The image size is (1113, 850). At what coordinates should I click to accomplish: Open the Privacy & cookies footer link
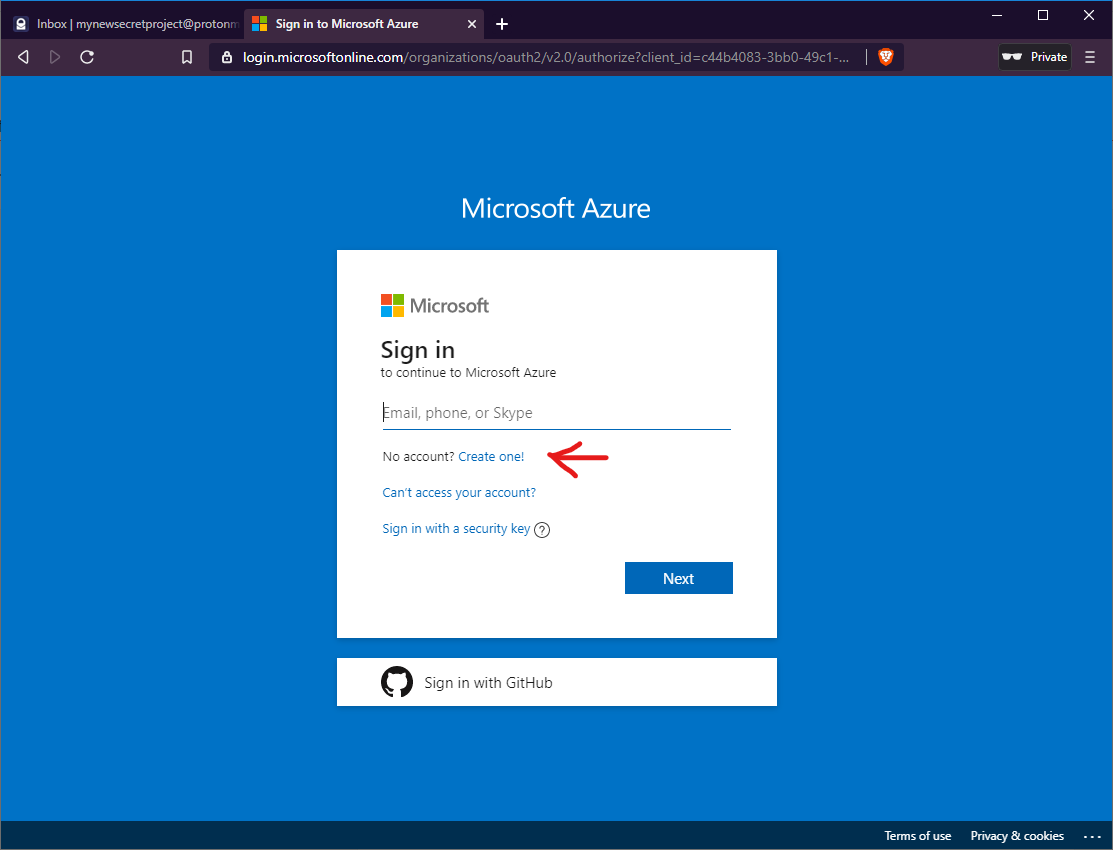click(1016, 836)
